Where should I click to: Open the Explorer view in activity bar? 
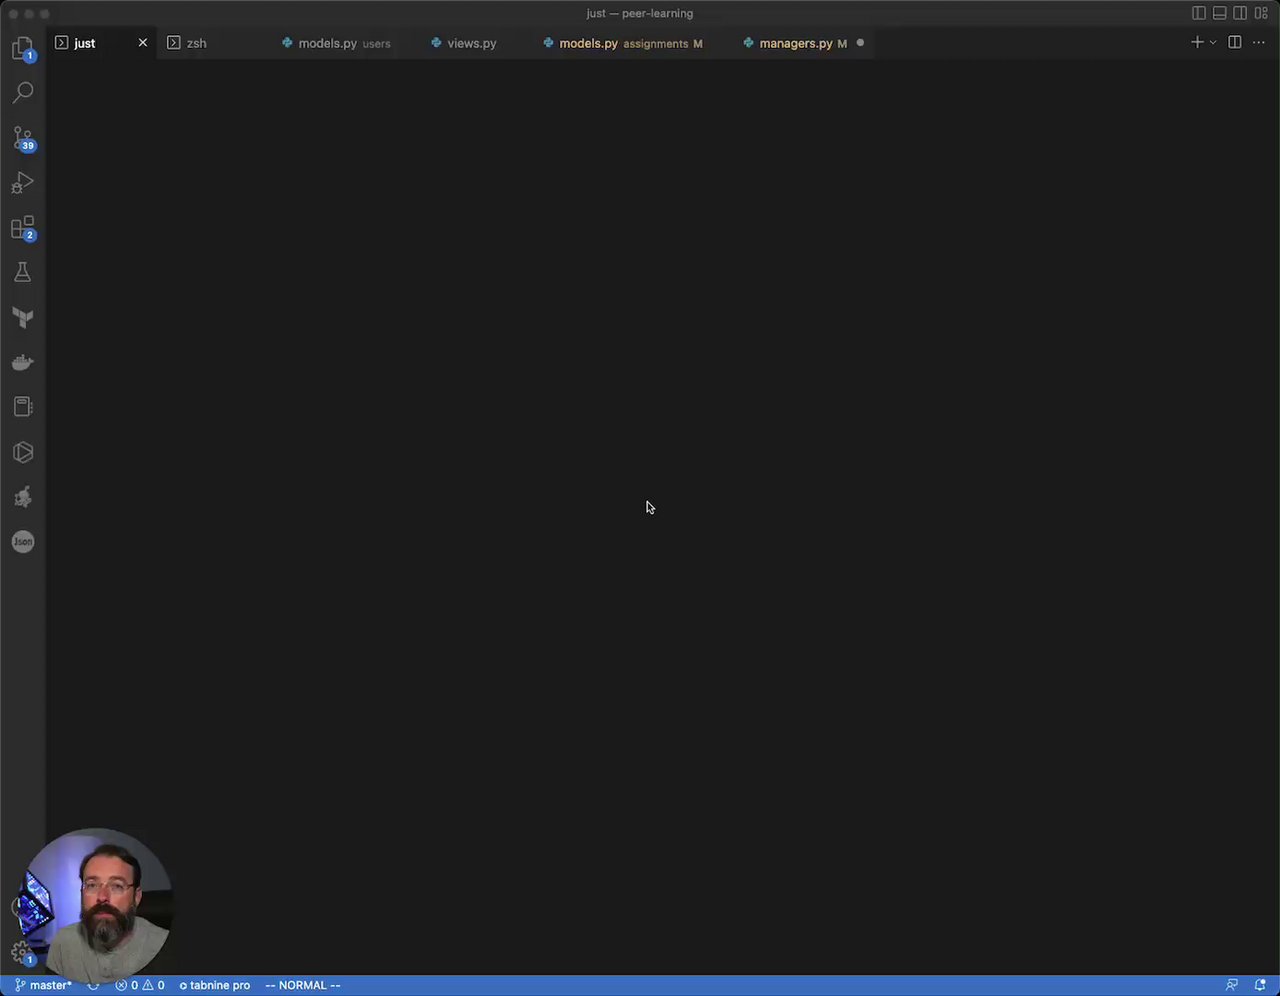pos(23,48)
